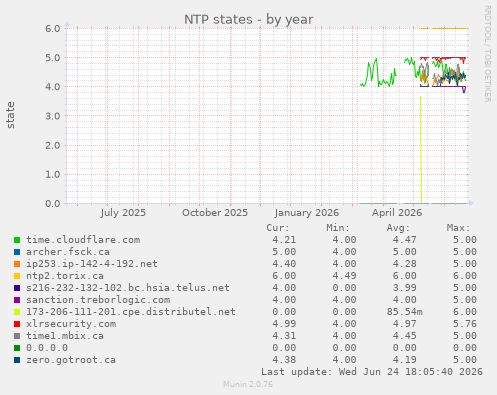Viewport: 497px width, 395px height.
Task: Select the time1.mbix.ca legend label
Action: [65, 336]
